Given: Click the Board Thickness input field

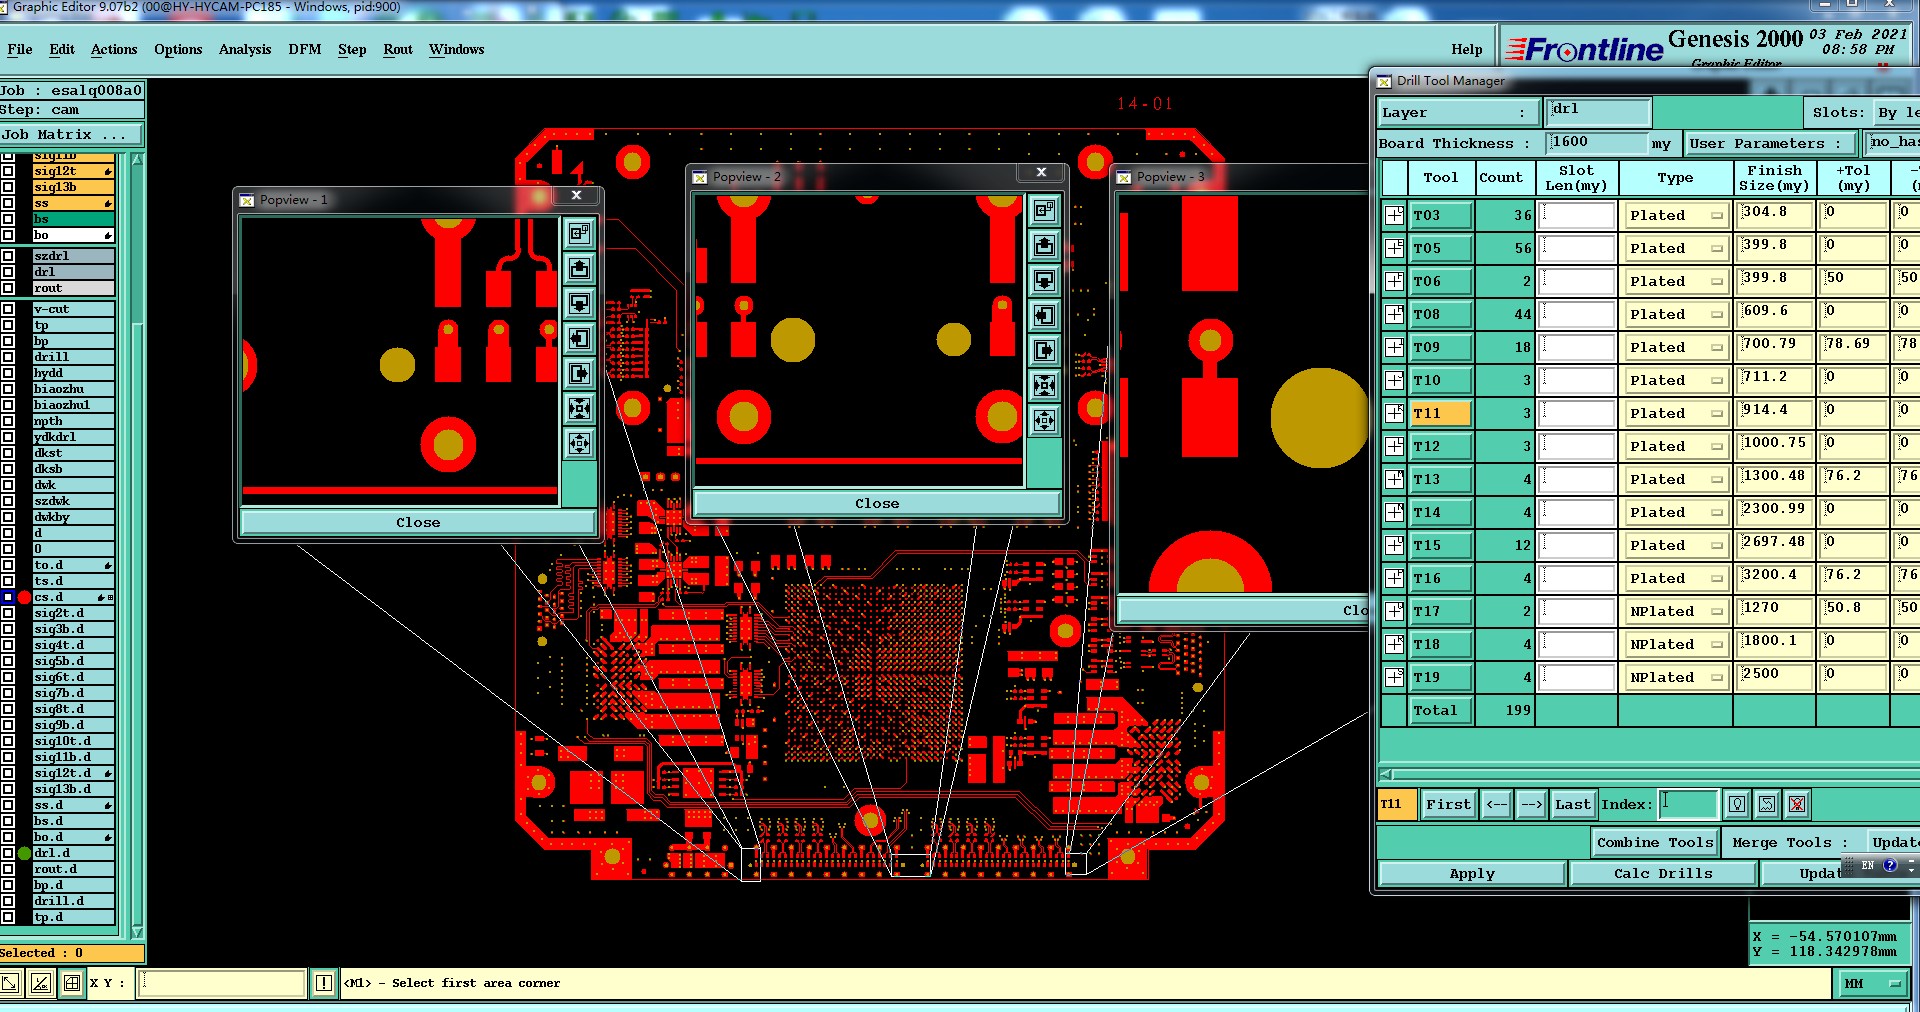Looking at the screenshot, I should click(1596, 143).
